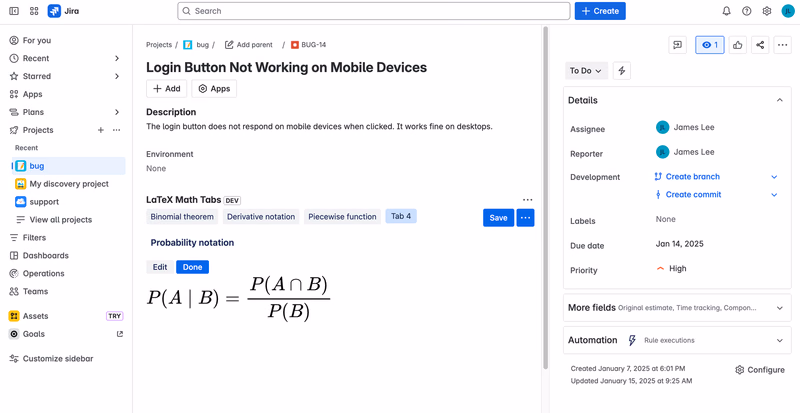Open the LaTeX Math Tabs panel three-dot menu
The width and height of the screenshot is (800, 413).
coord(528,200)
